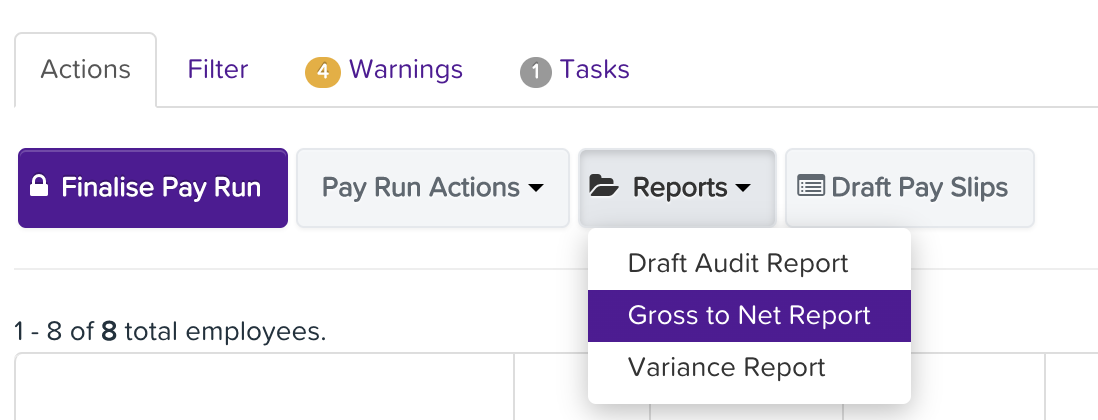Image resolution: width=1098 pixels, height=420 pixels.
Task: Choose the Gross to Net Report option
Action: (x=749, y=316)
